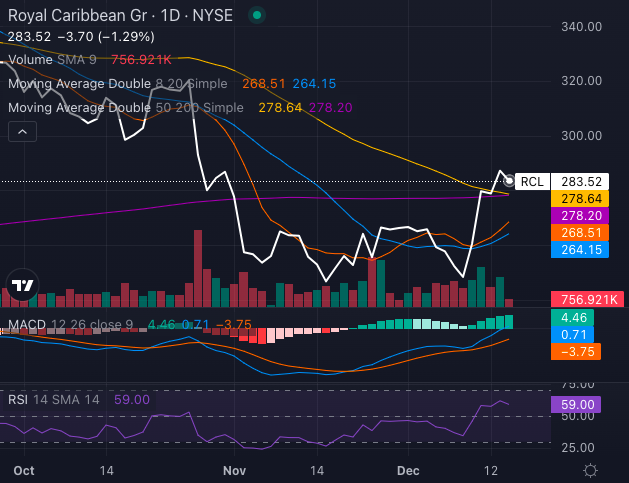Click the Oct date on time axis
This screenshot has width=629, height=483.
point(24,471)
